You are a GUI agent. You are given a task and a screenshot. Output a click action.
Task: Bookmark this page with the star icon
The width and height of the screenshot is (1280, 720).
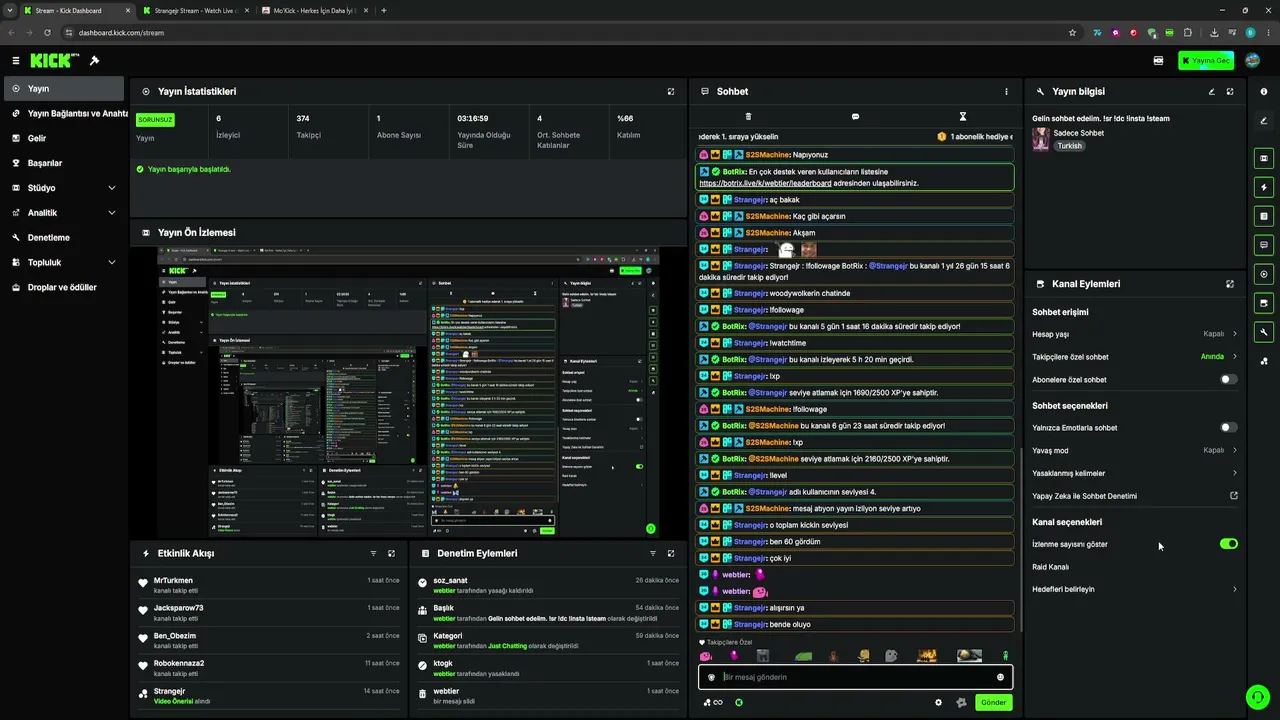tap(1072, 32)
